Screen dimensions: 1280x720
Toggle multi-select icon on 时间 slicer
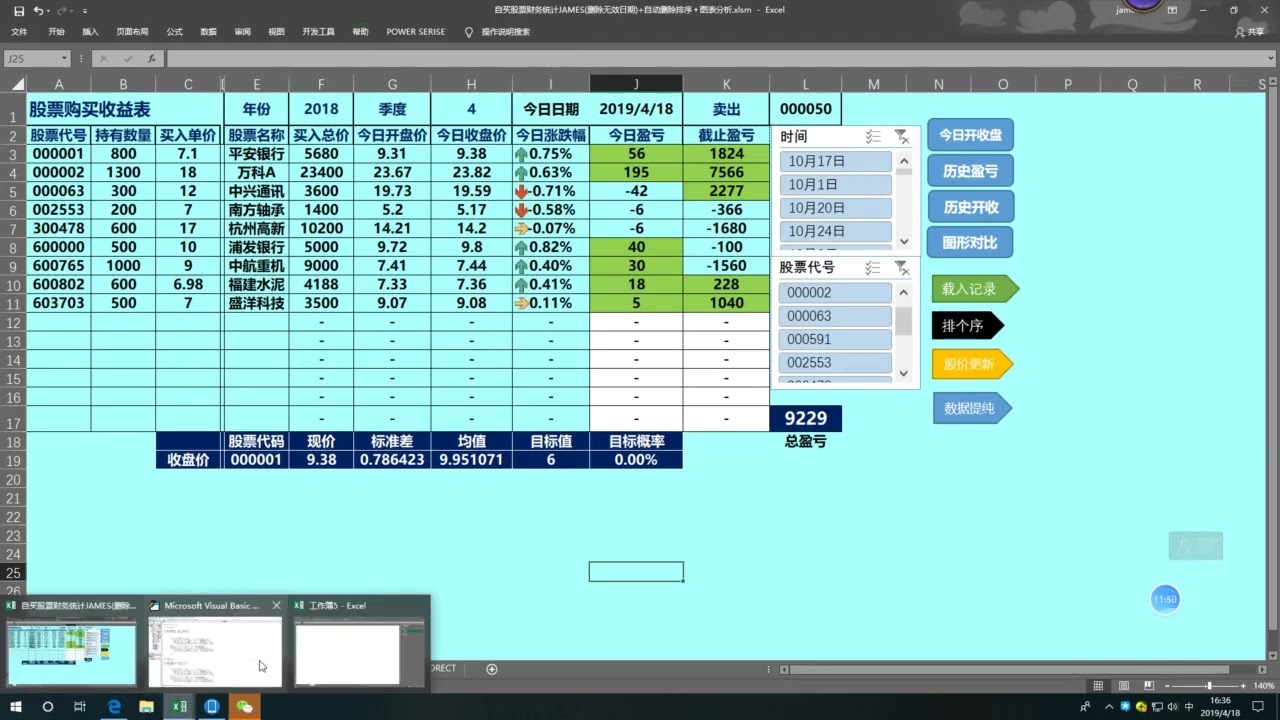[873, 137]
